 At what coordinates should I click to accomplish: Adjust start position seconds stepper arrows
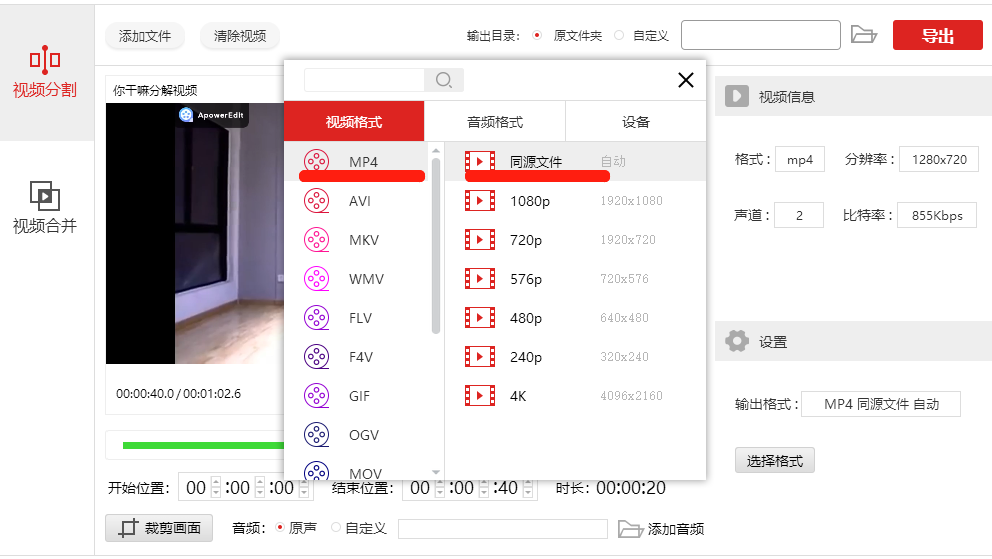click(x=304, y=488)
